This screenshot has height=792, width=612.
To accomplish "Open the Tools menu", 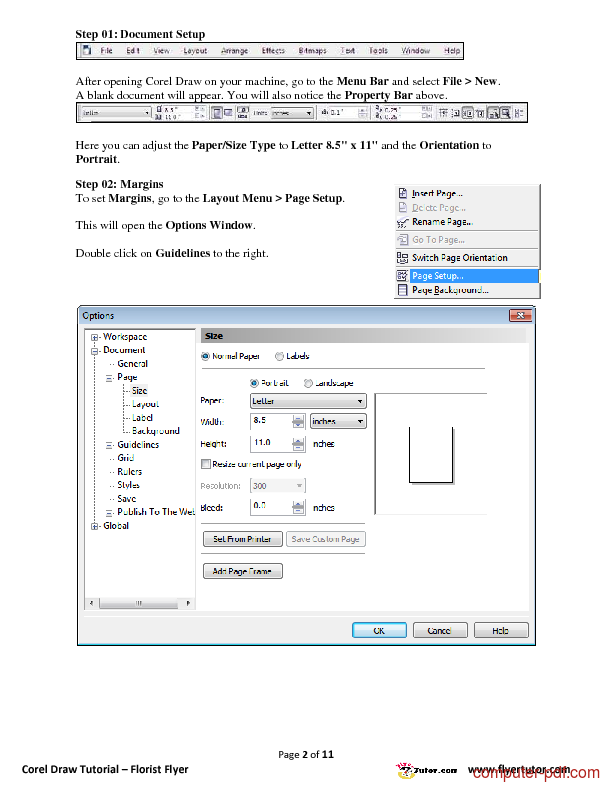I will pos(378,51).
